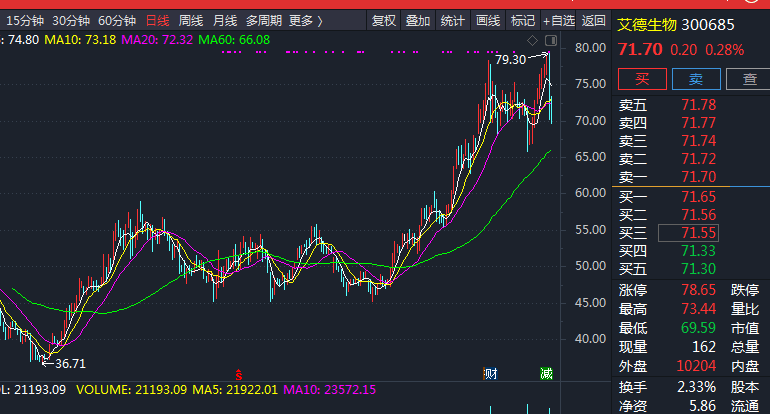Click the 叠加 overlay tool
The height and width of the screenshot is (414, 770).
click(418, 21)
